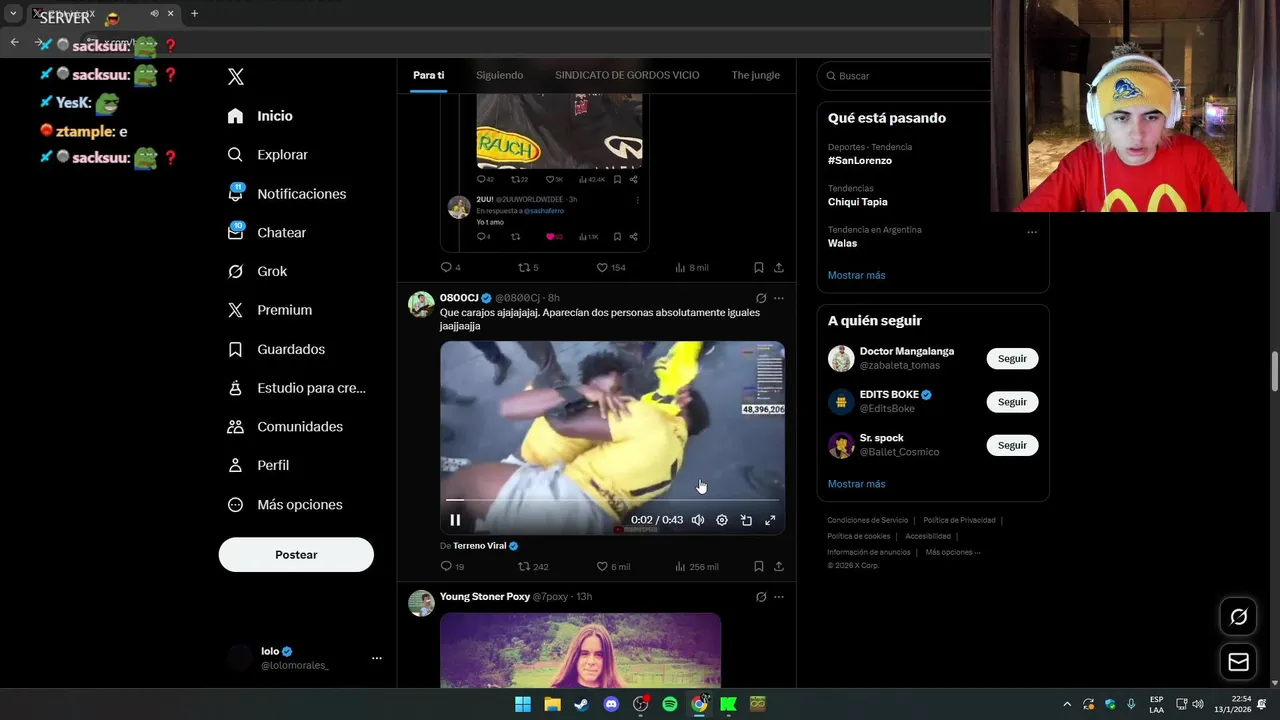Viewport: 1280px width, 720px height.
Task: Follow EDITS BOKE
Action: pos(1012,402)
